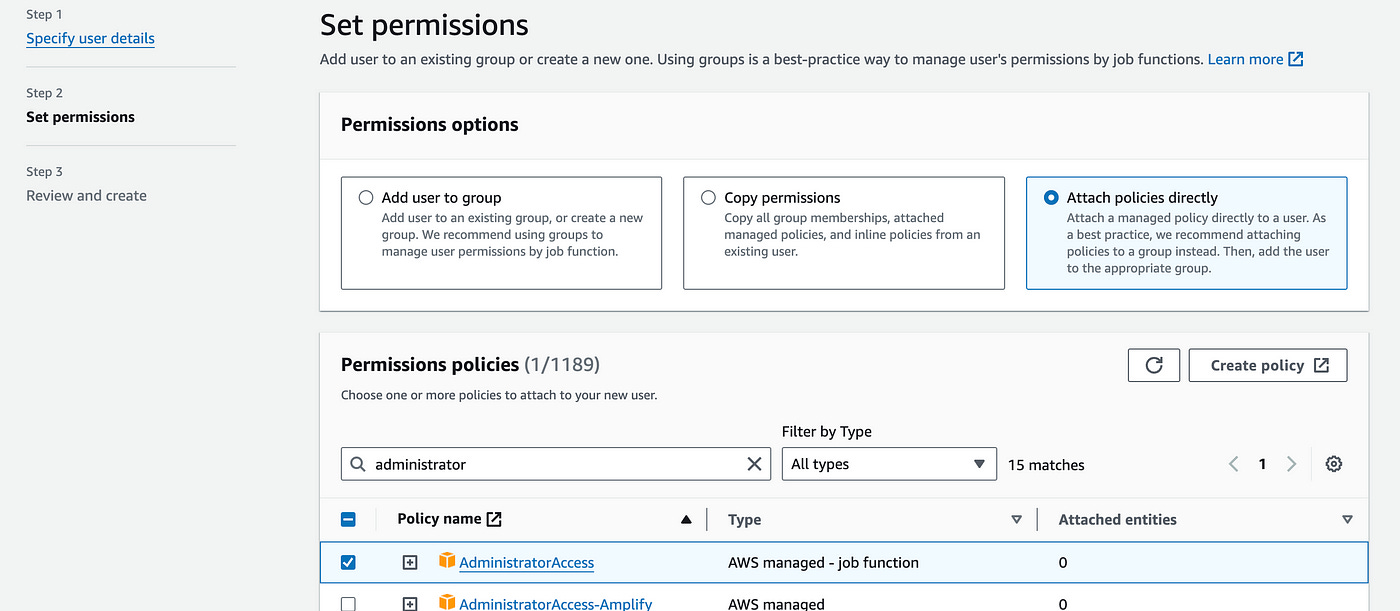The width and height of the screenshot is (1400, 611).
Task: Click the policy search input field
Action: click(x=555, y=464)
